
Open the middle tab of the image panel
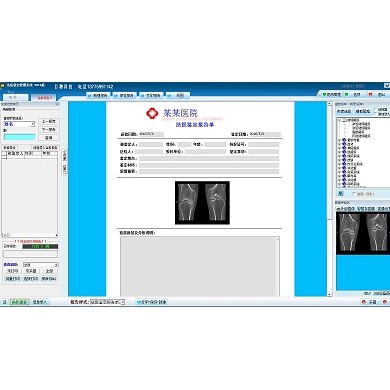point(366,209)
